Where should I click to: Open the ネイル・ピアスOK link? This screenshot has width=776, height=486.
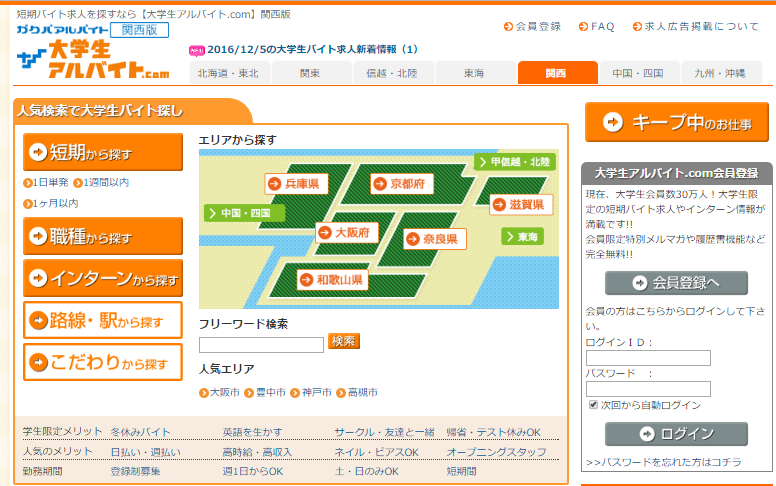[x=377, y=452]
